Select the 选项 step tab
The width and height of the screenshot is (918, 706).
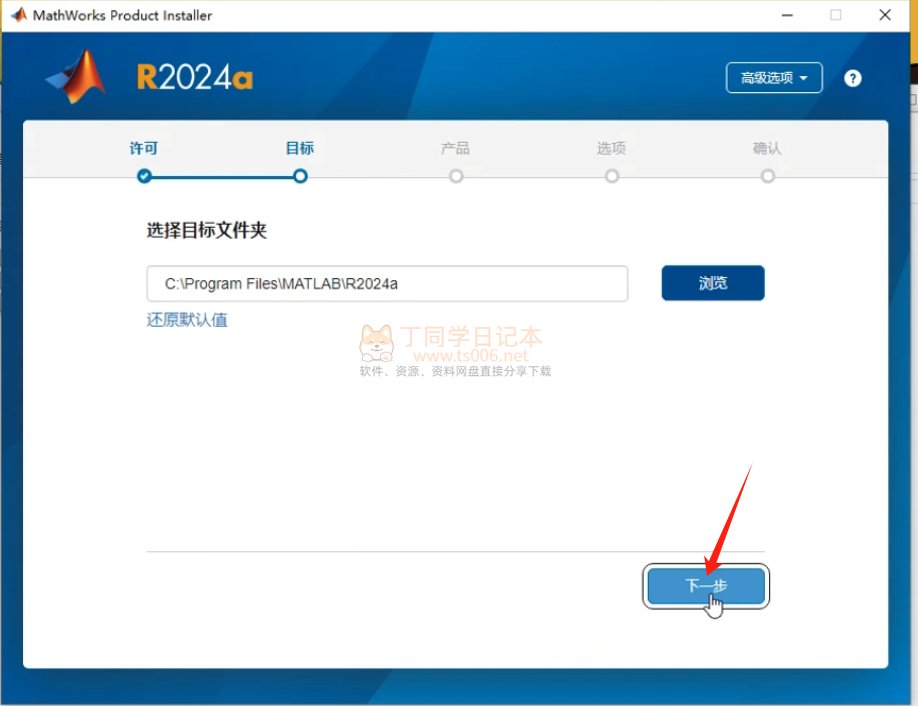click(611, 148)
